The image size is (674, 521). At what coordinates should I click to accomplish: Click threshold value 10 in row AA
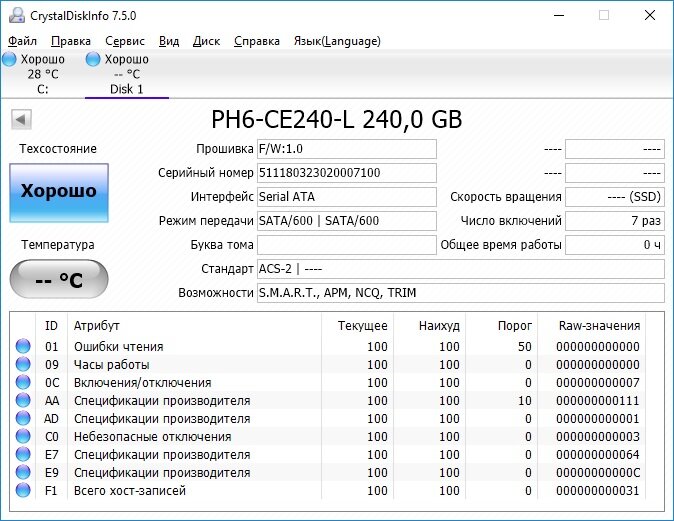(524, 401)
